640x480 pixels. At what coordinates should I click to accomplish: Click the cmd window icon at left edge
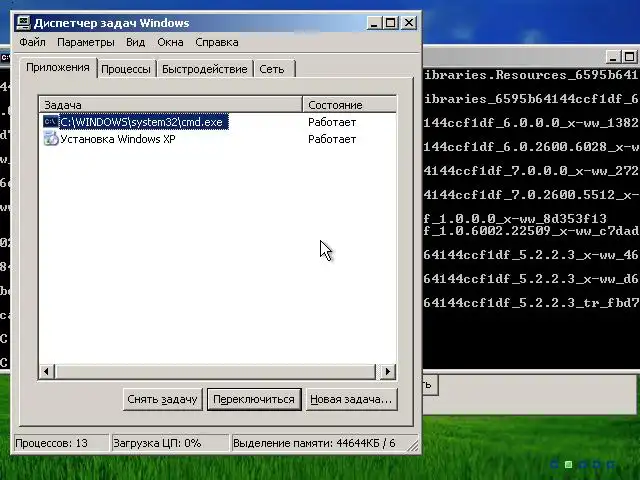click(5, 57)
